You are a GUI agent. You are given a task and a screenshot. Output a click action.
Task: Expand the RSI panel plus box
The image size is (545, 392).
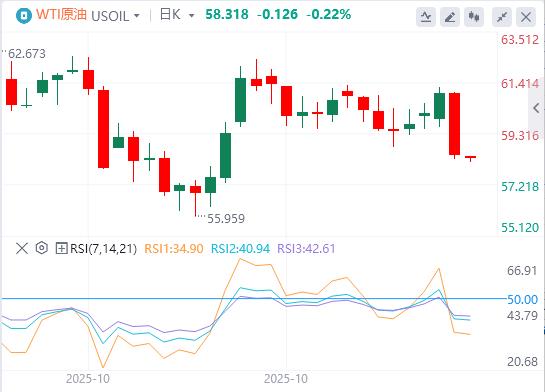point(62,248)
